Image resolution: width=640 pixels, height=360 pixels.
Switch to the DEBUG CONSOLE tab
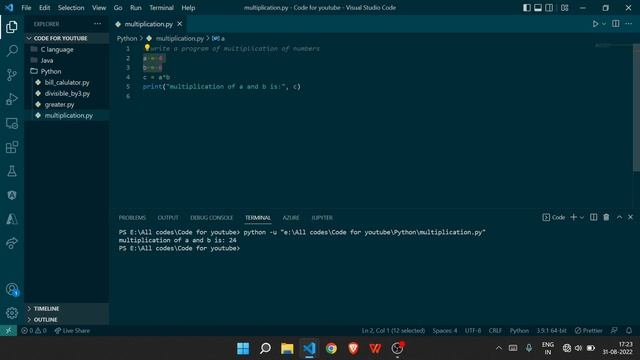point(211,218)
